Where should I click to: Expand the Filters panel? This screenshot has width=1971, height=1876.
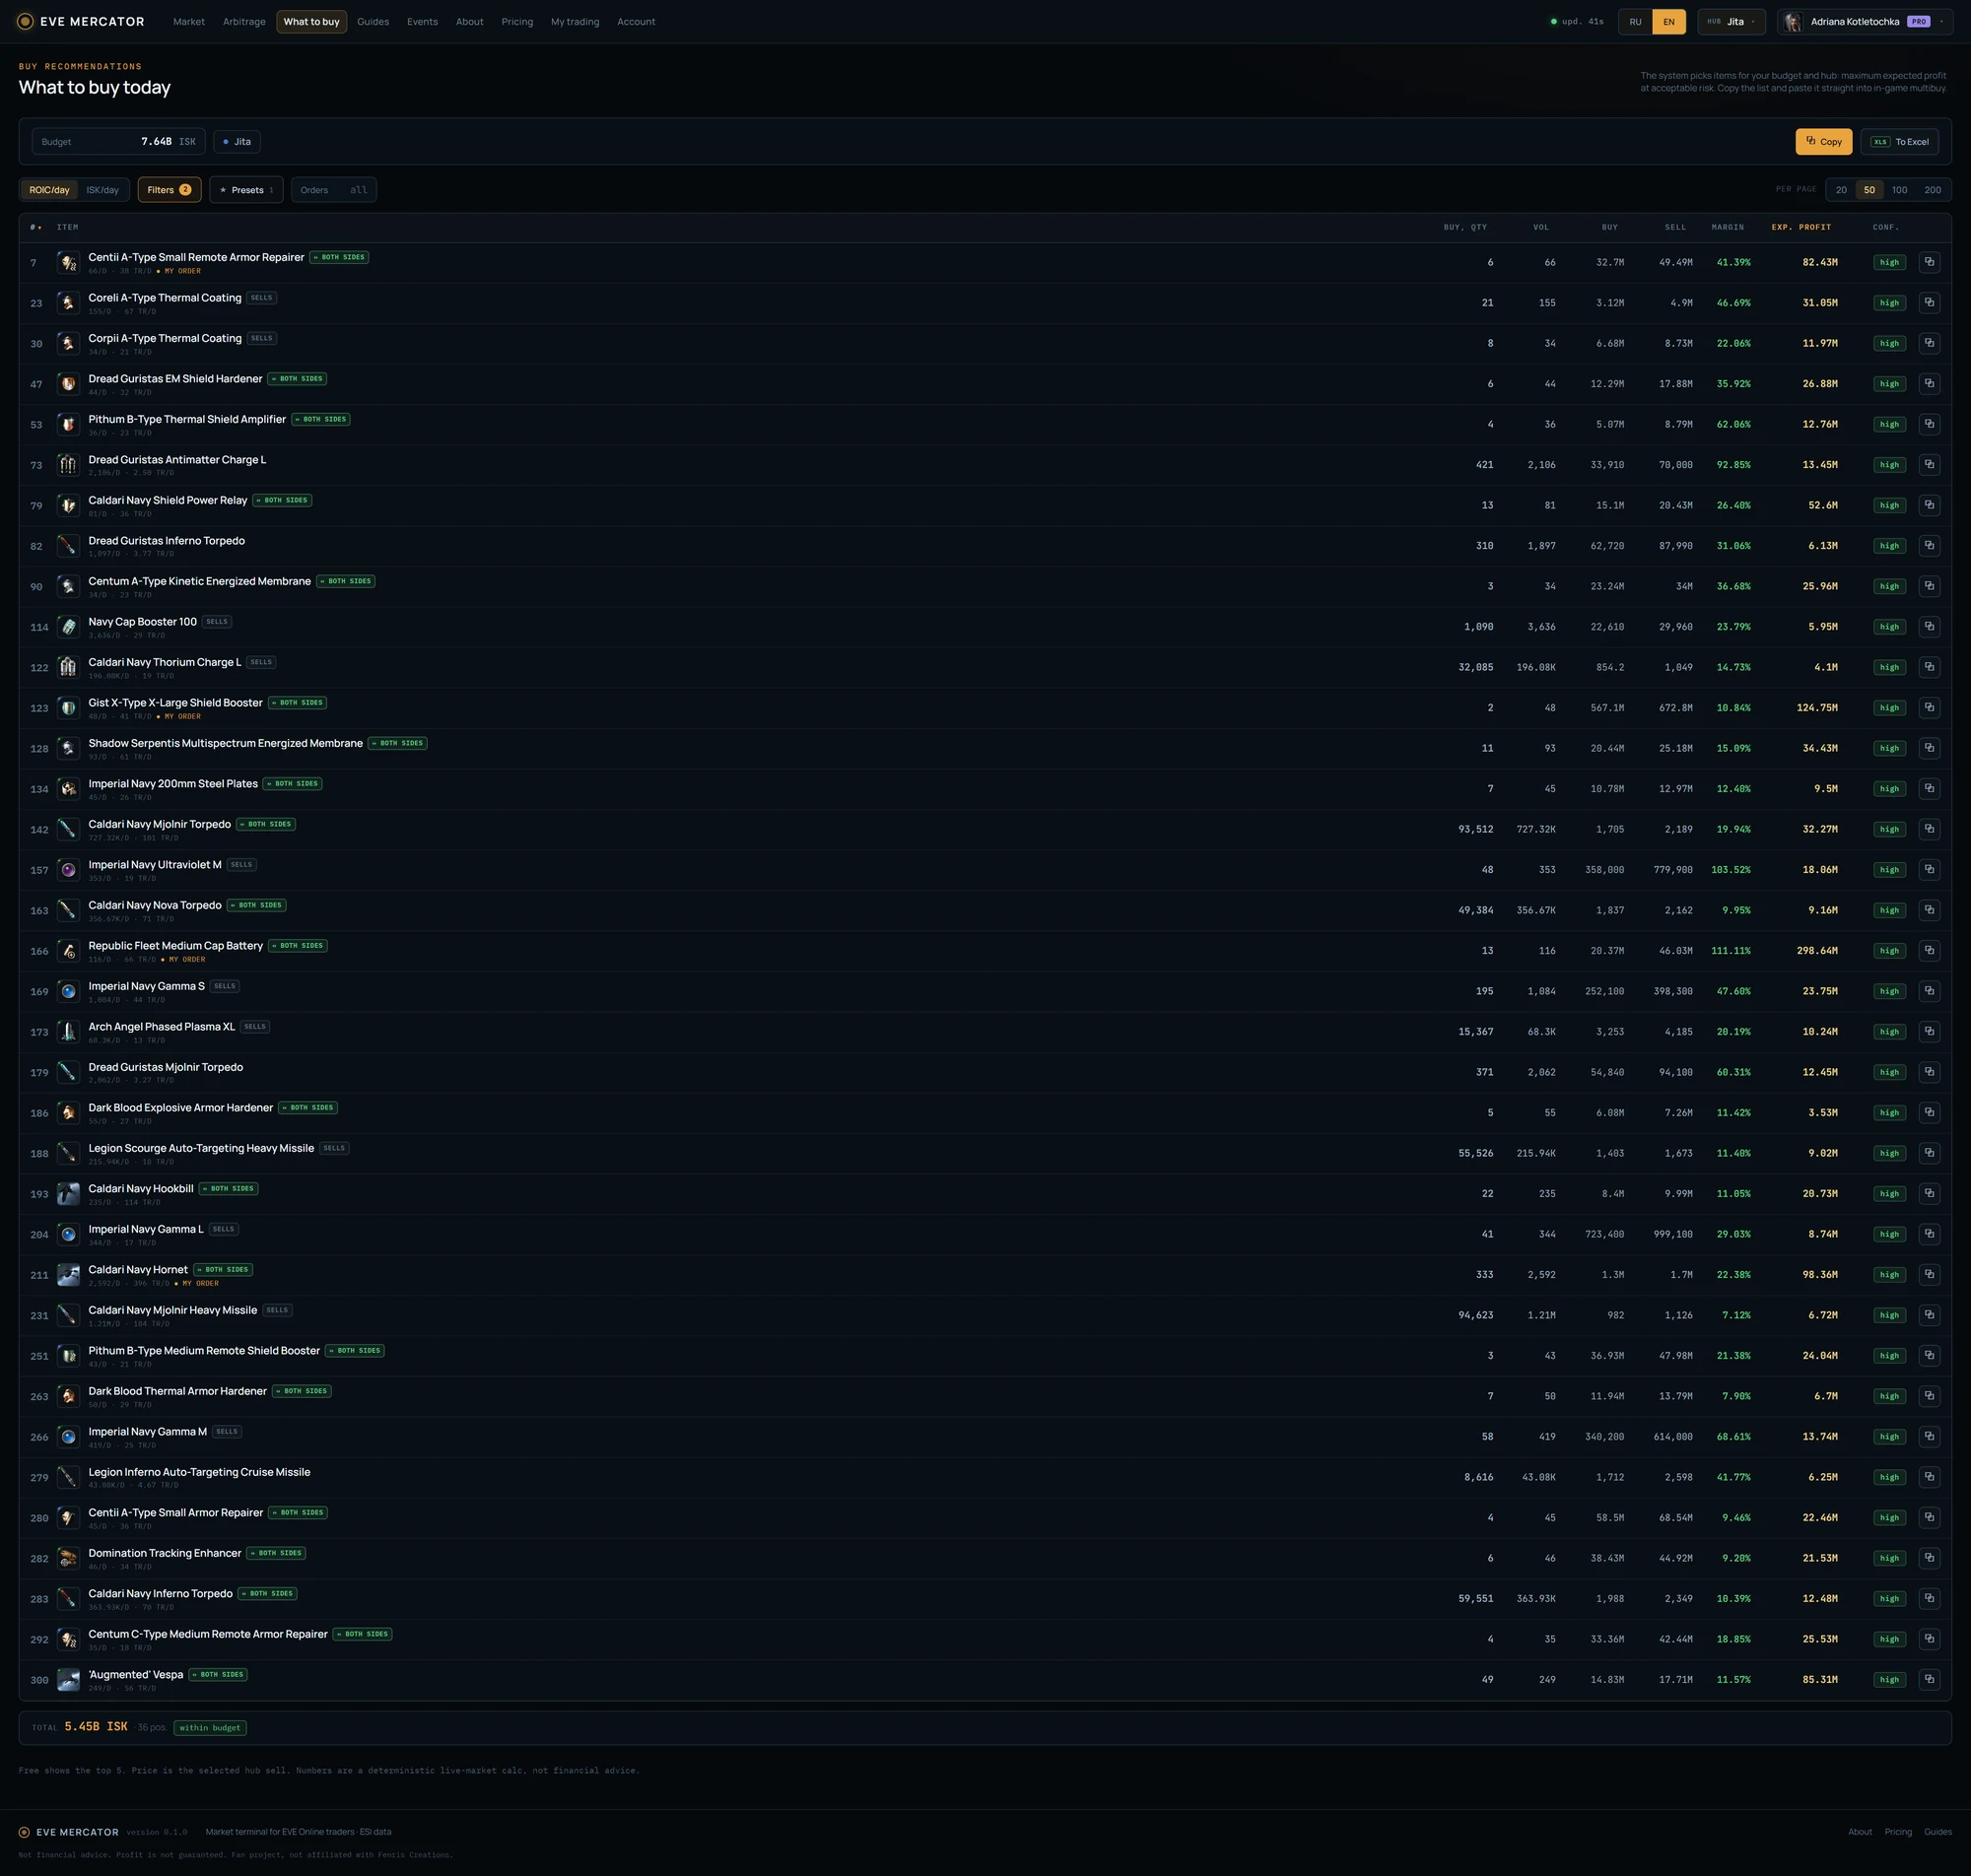coord(169,190)
